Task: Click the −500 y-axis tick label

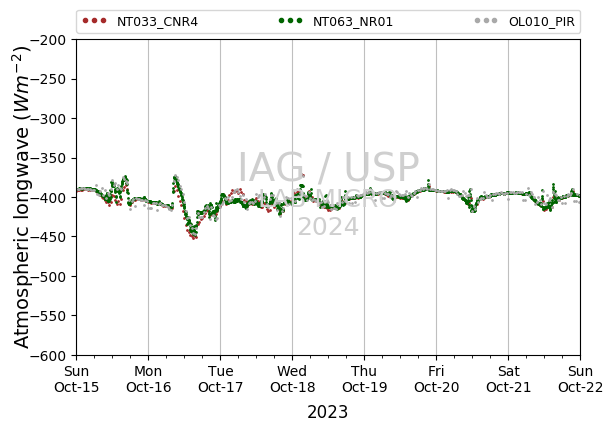Action: (x=50, y=276)
